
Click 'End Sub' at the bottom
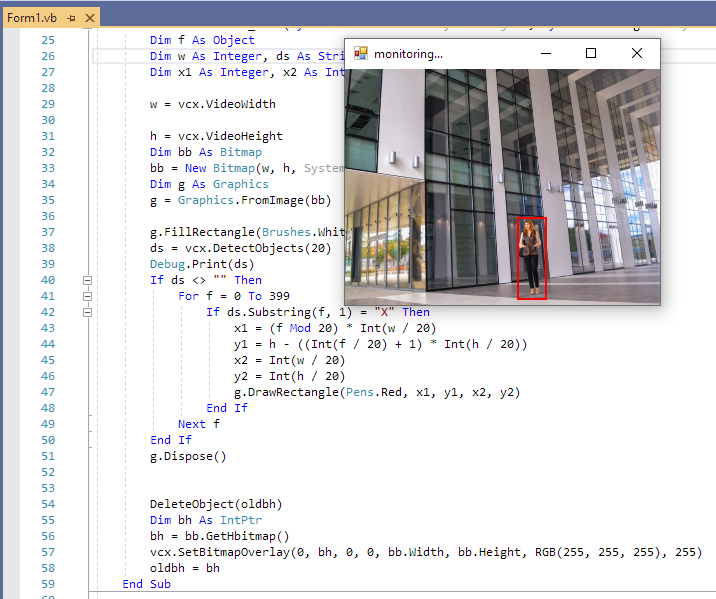[x=146, y=584]
